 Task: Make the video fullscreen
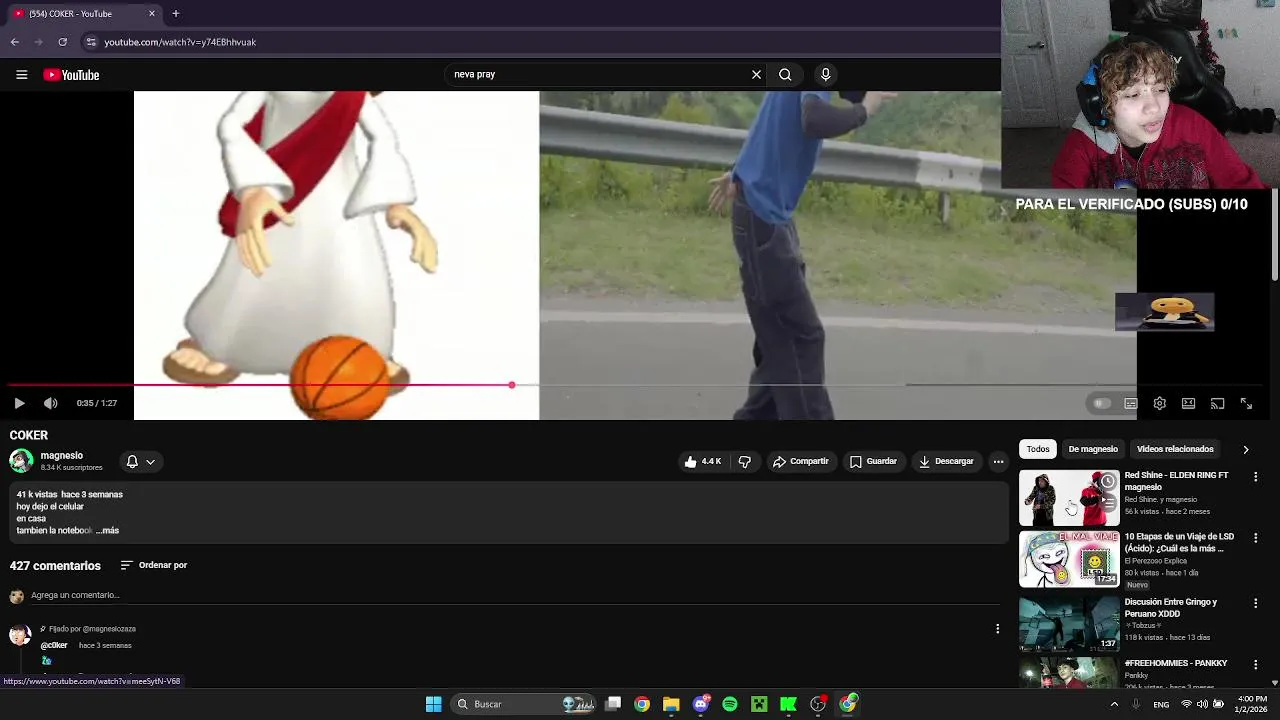coord(1246,403)
